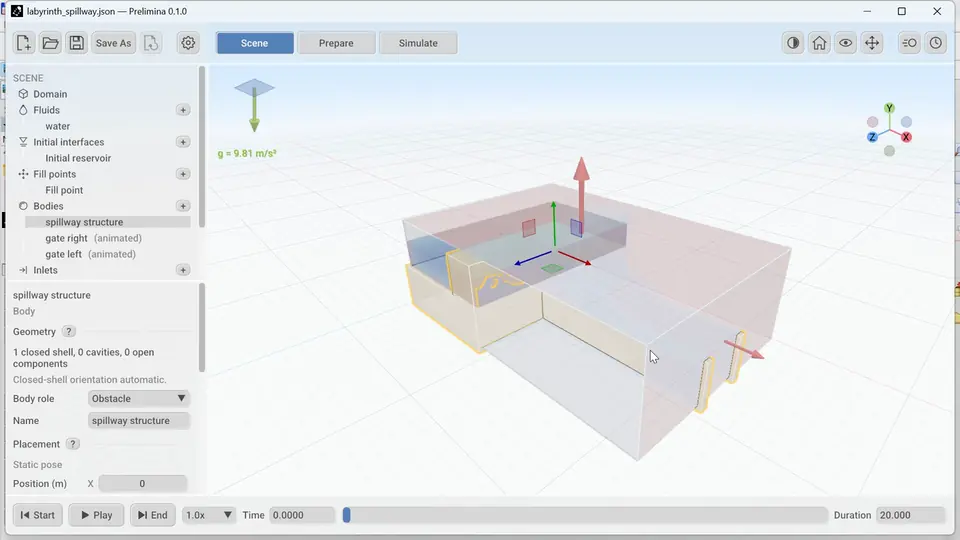Save the scene with the floppy disk icon
Image resolution: width=960 pixels, height=540 pixels.
(x=77, y=43)
